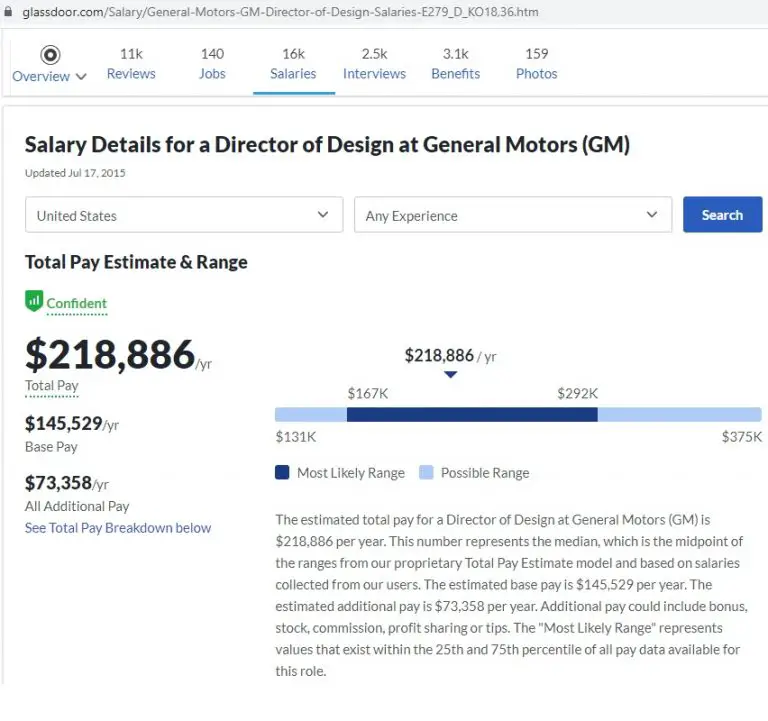Image resolution: width=768 pixels, height=721 pixels.
Task: Click the $218,886 total pay figure
Action: tap(110, 354)
